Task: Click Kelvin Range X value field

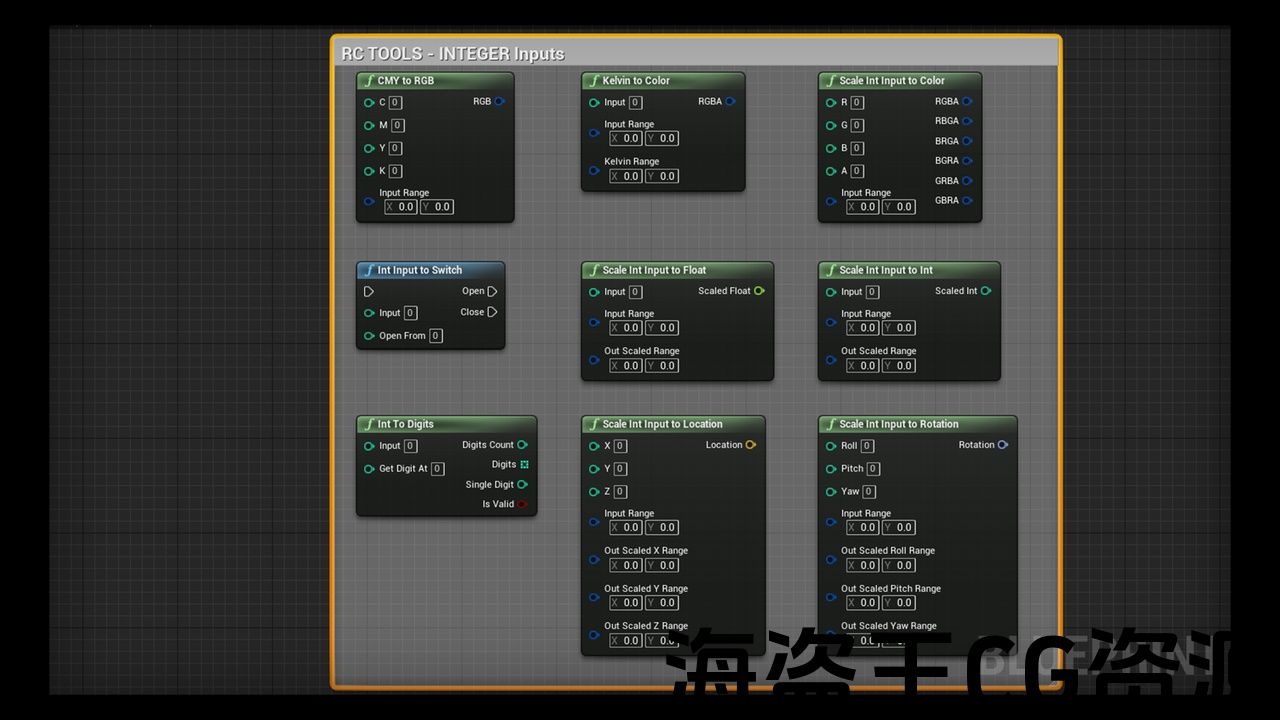Action: coord(626,176)
